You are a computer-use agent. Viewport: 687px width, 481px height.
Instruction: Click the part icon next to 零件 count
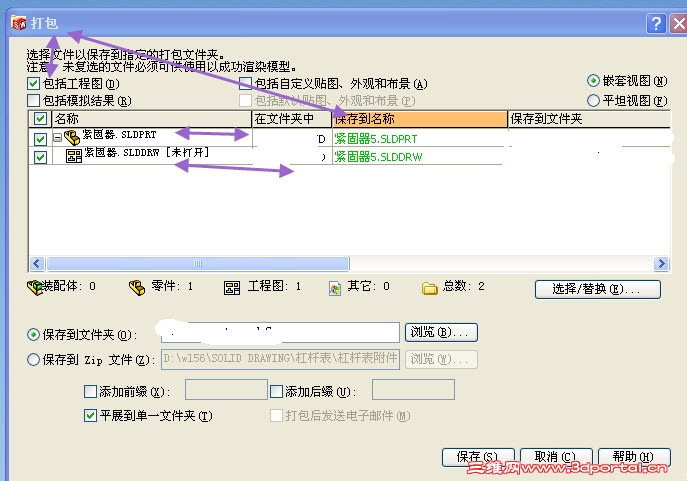click(137, 287)
